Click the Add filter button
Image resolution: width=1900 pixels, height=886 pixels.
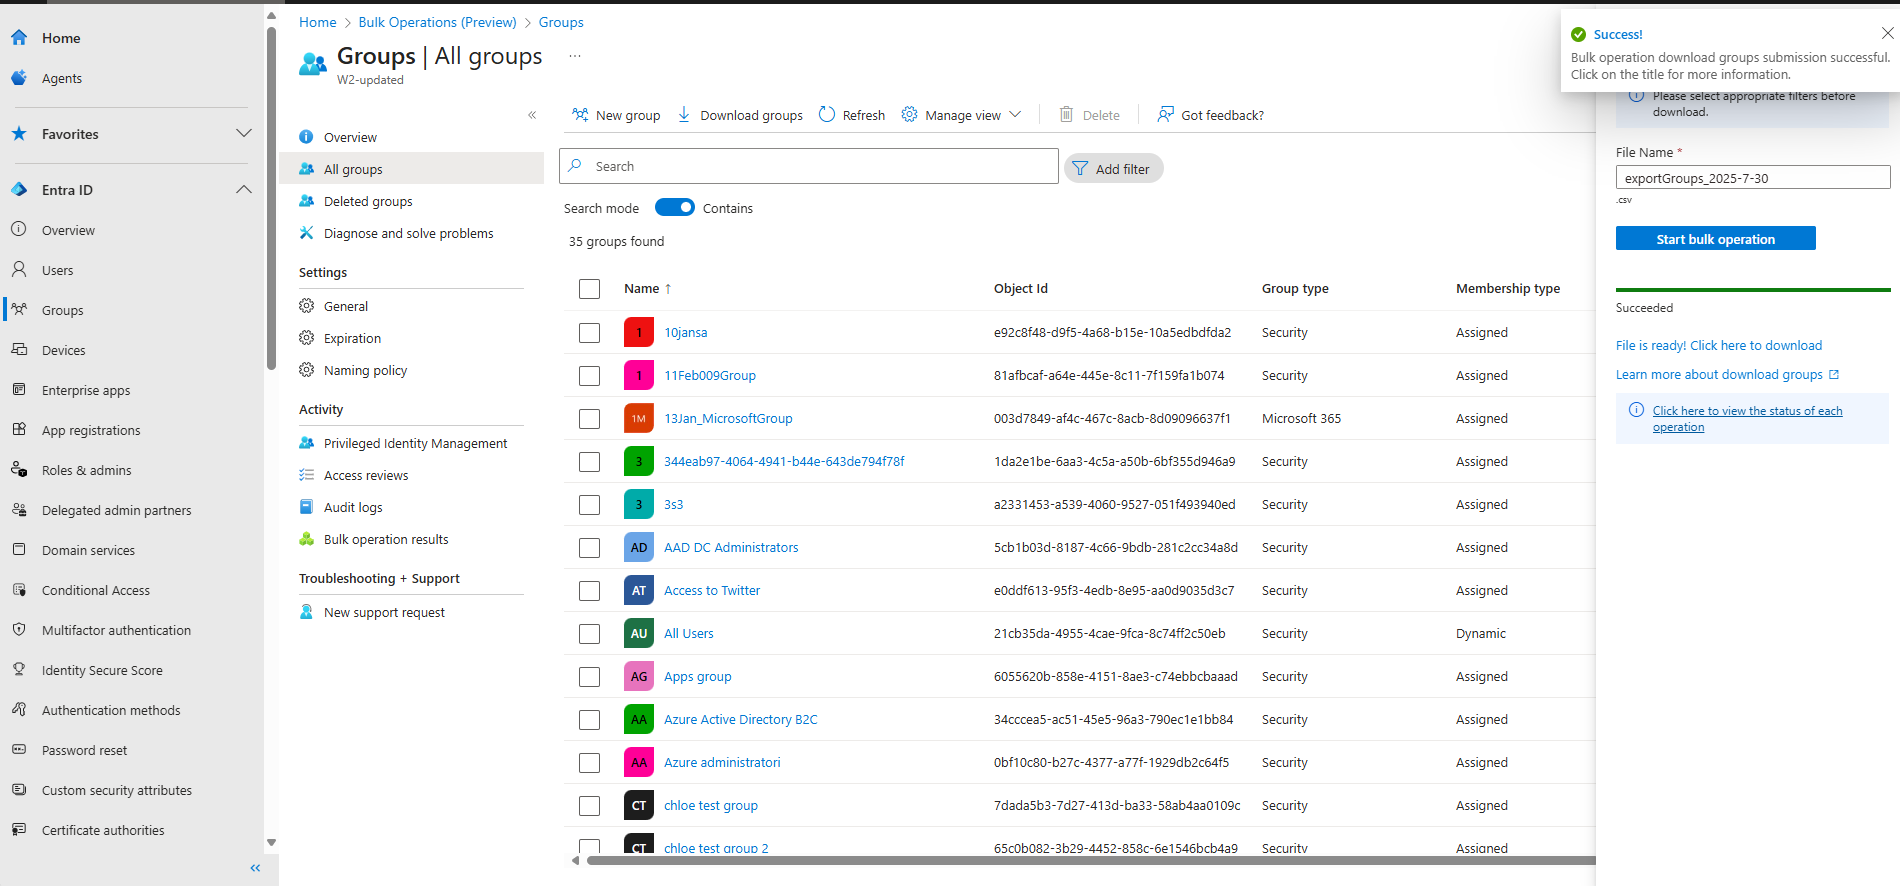pyautogui.click(x=1113, y=169)
